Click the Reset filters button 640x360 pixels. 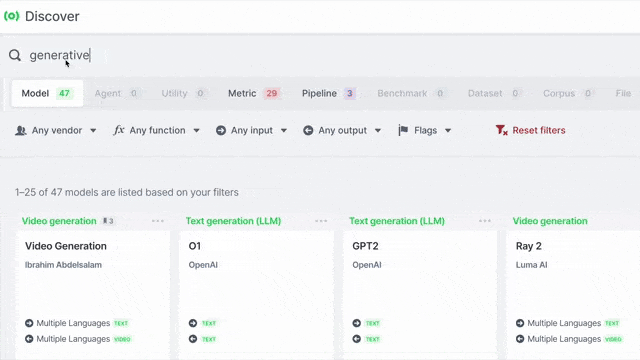click(531, 131)
